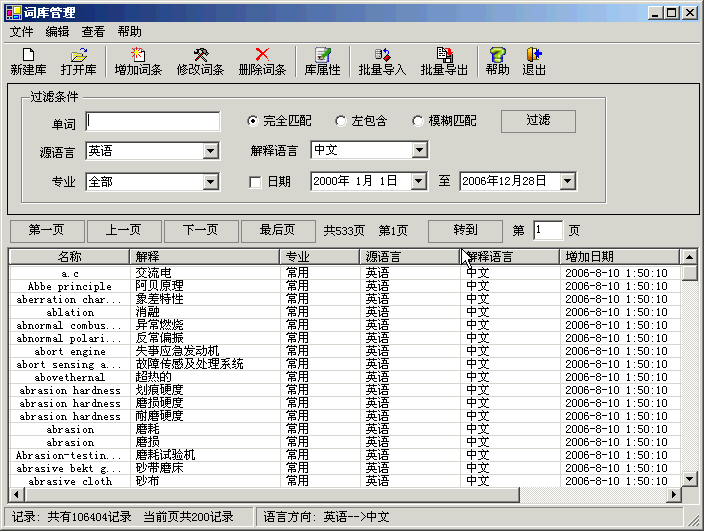The width and height of the screenshot is (704, 531).
Task: Click the 批量导出 (batch export) icon
Action: (444, 55)
